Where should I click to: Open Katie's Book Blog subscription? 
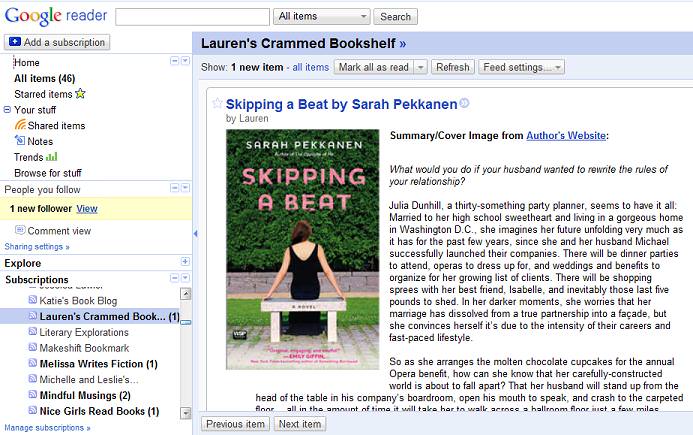(x=78, y=301)
